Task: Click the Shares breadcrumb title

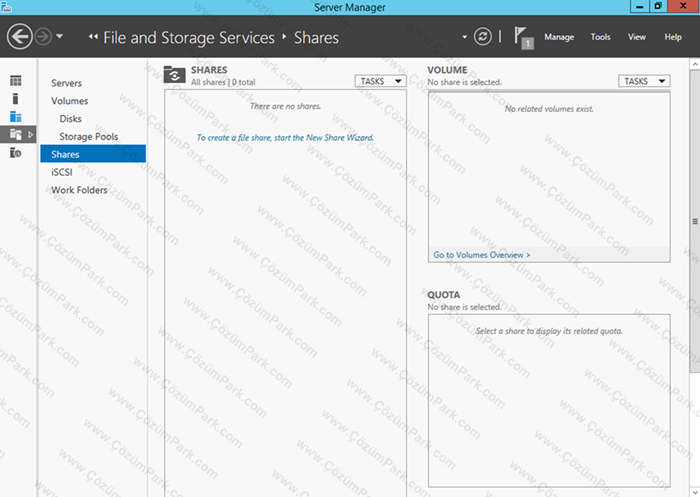Action: (x=316, y=38)
